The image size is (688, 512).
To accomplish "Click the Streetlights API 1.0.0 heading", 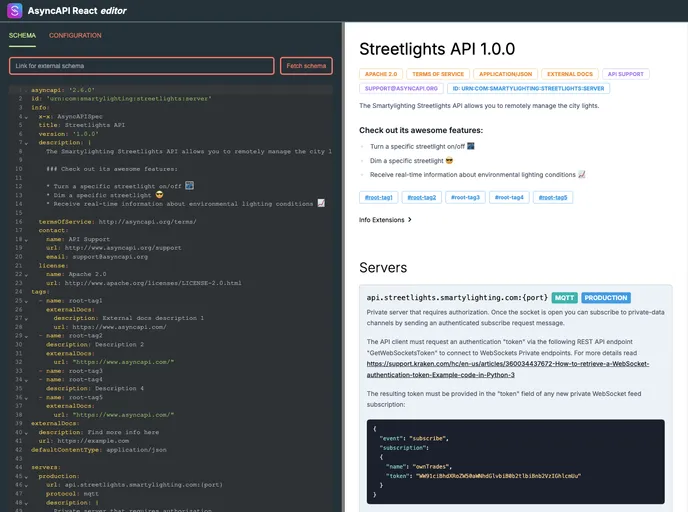I will [x=437, y=49].
